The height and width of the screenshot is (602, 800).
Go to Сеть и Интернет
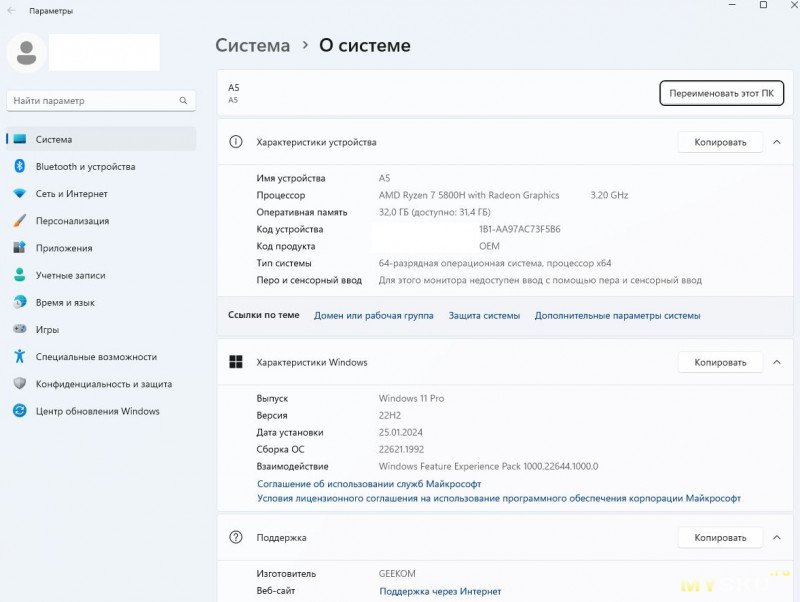click(101, 194)
